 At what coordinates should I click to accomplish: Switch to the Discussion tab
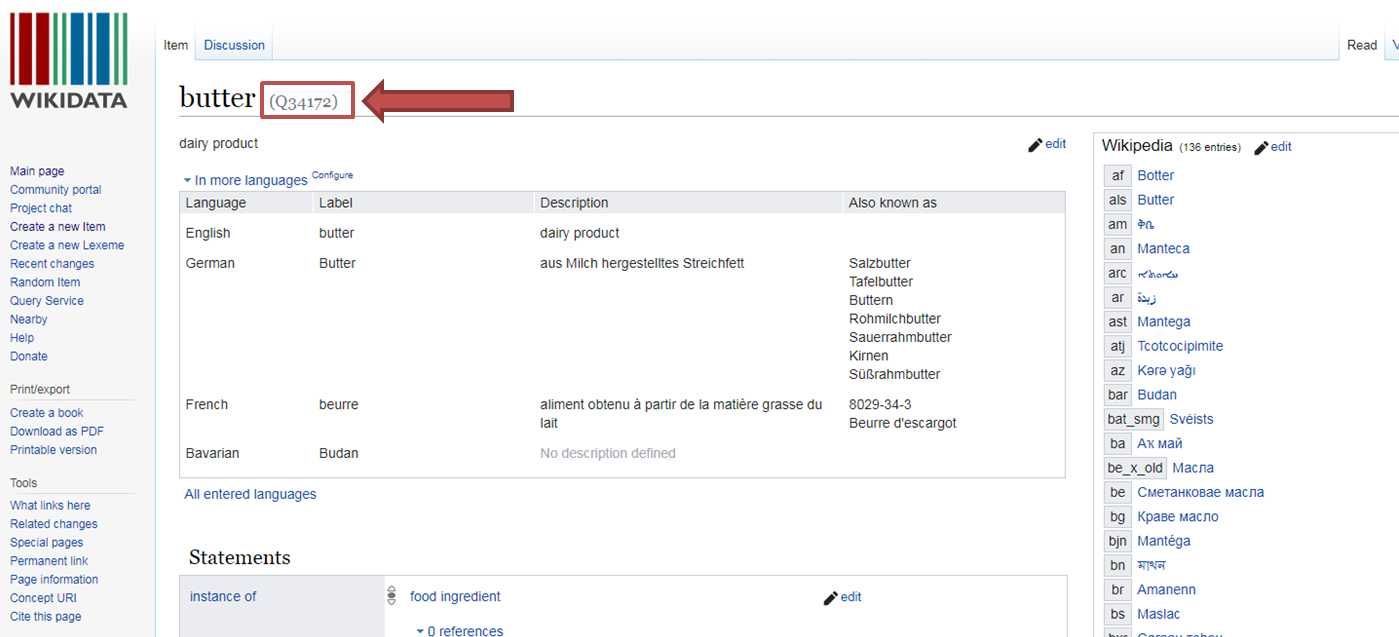coord(234,45)
